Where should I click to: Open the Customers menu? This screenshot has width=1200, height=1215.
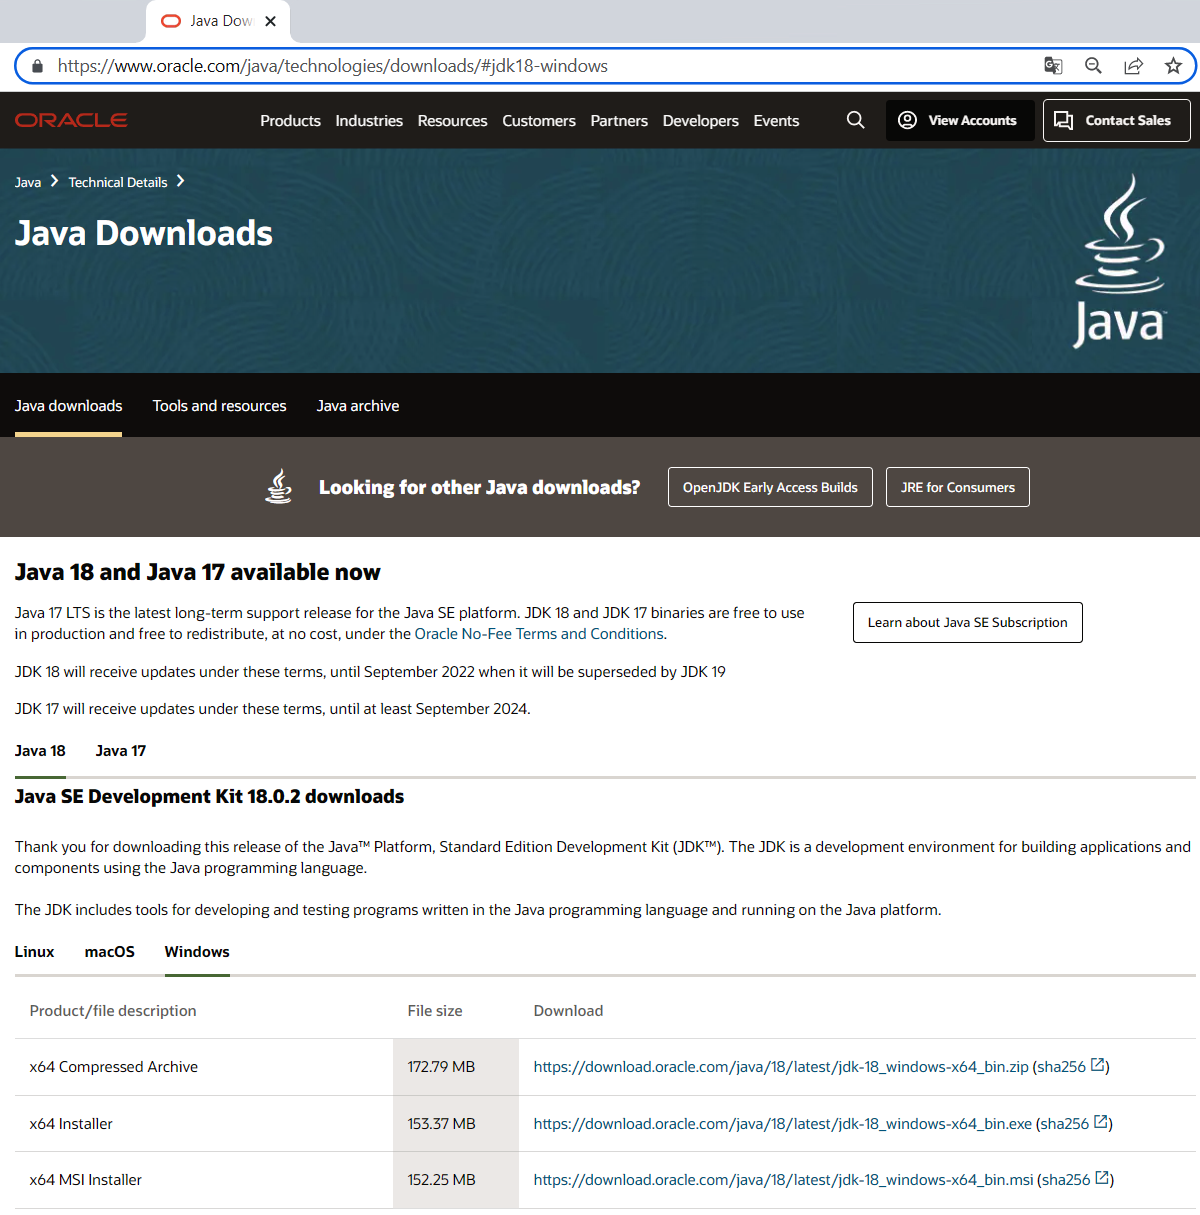[x=539, y=120]
